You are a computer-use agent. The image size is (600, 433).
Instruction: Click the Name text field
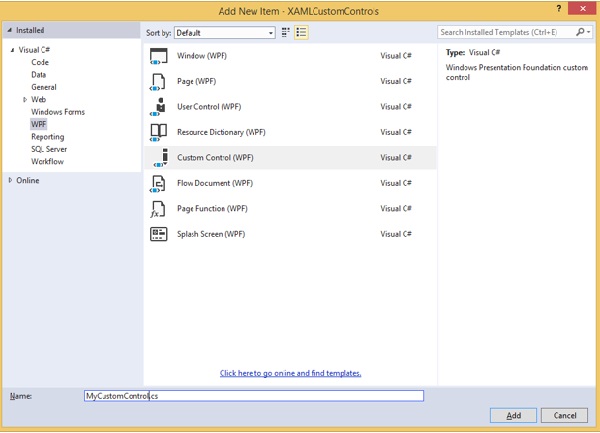(253, 396)
